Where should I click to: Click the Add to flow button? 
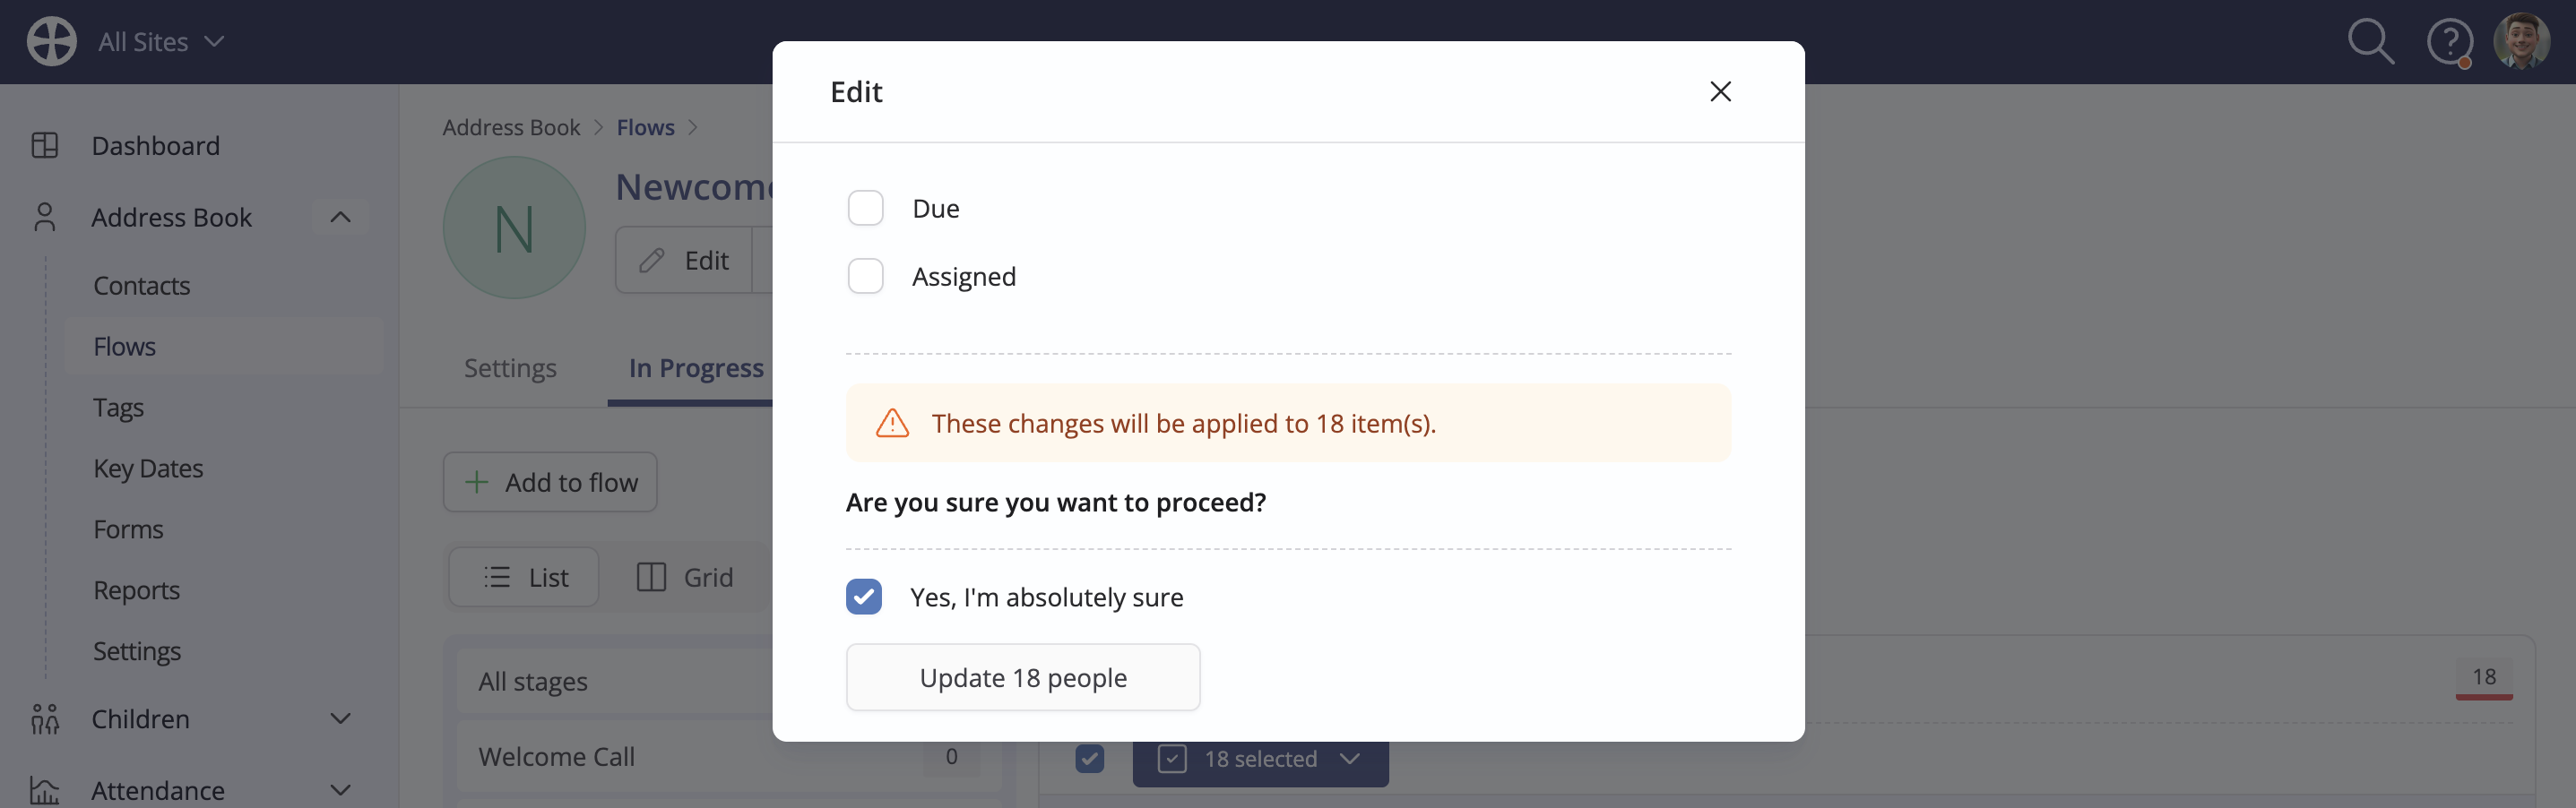point(550,482)
